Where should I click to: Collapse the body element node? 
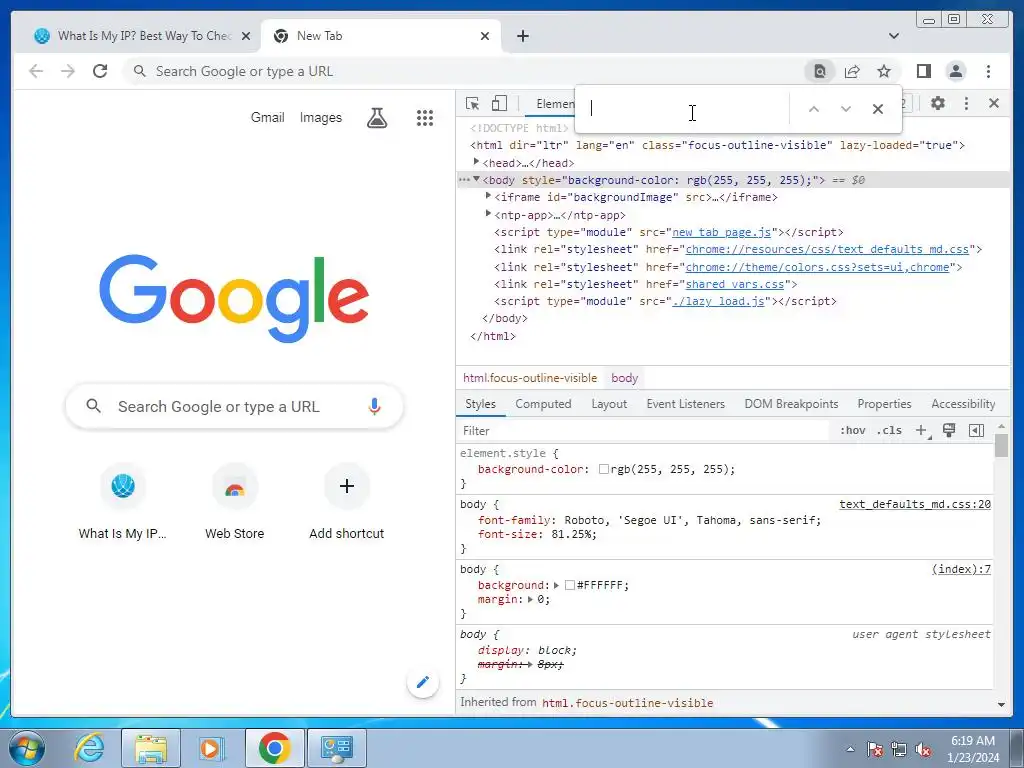click(x=476, y=180)
